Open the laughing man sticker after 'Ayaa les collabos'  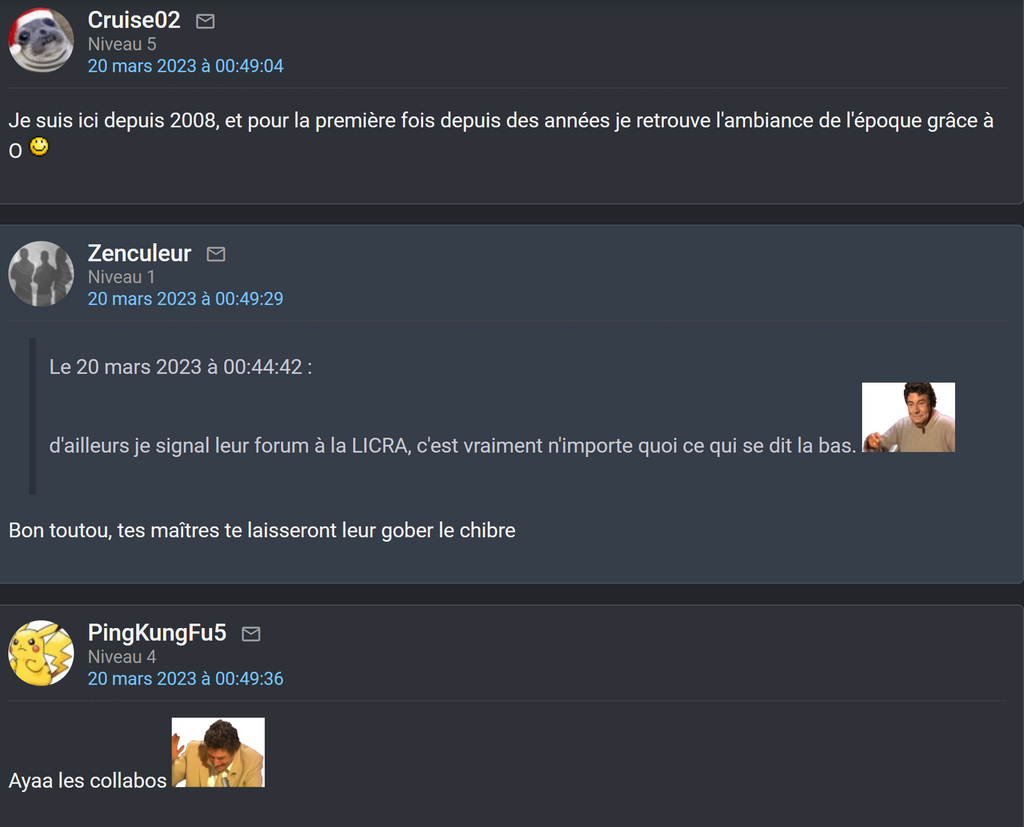218,752
